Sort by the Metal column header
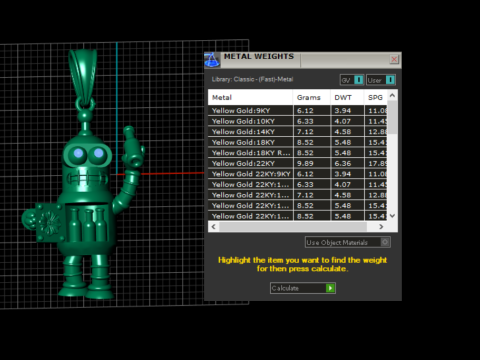The image size is (480, 360). [x=250, y=98]
